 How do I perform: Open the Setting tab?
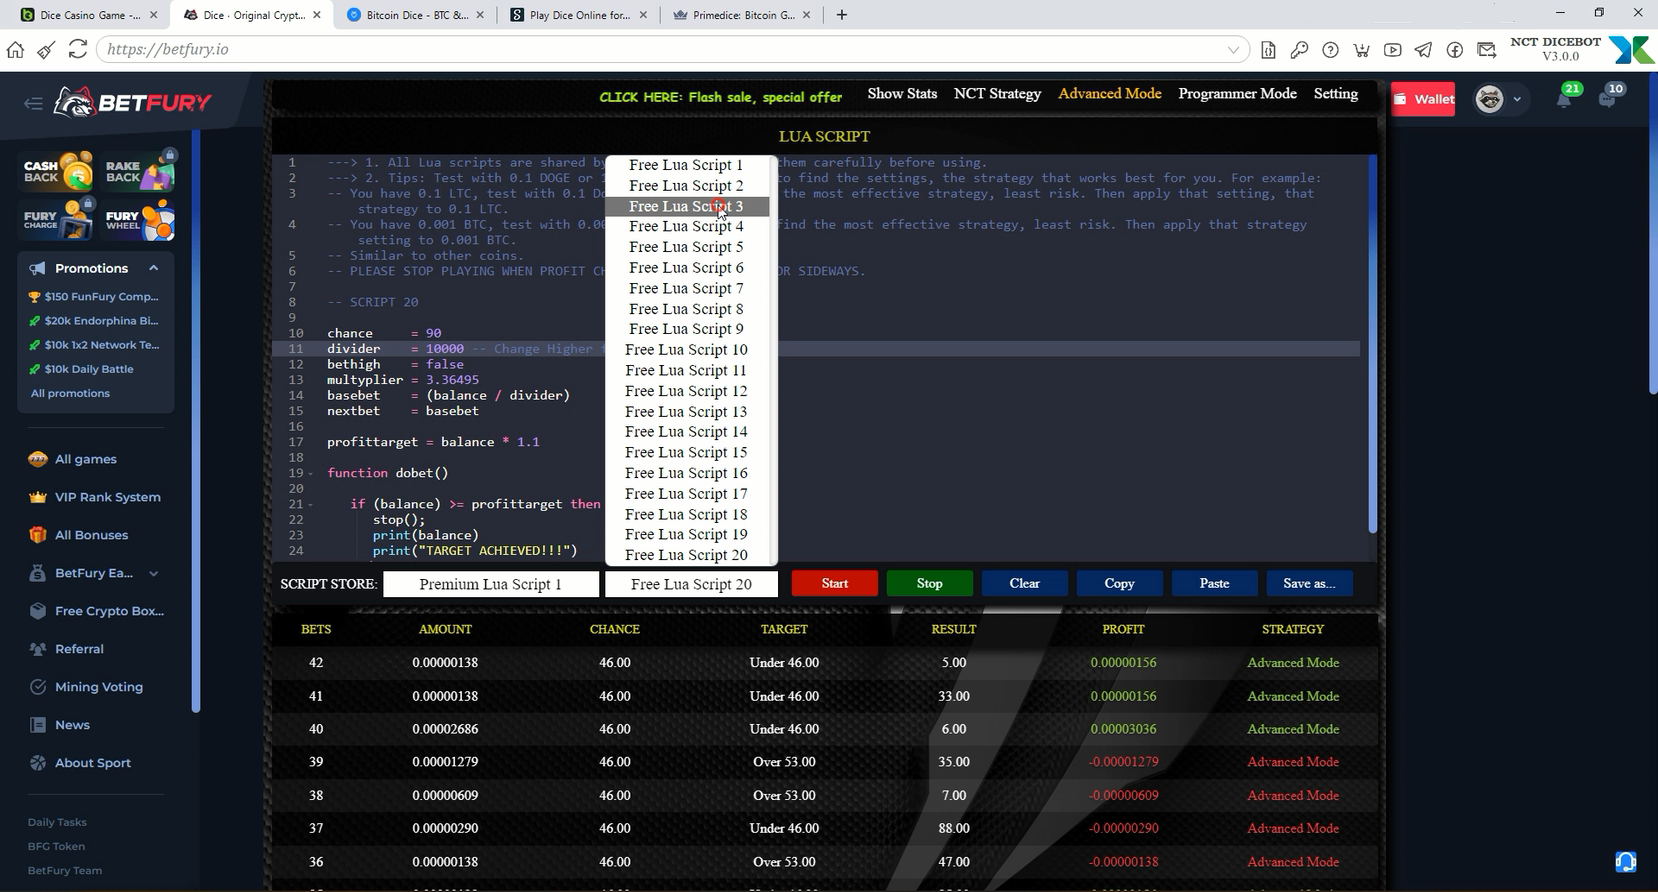click(1335, 94)
